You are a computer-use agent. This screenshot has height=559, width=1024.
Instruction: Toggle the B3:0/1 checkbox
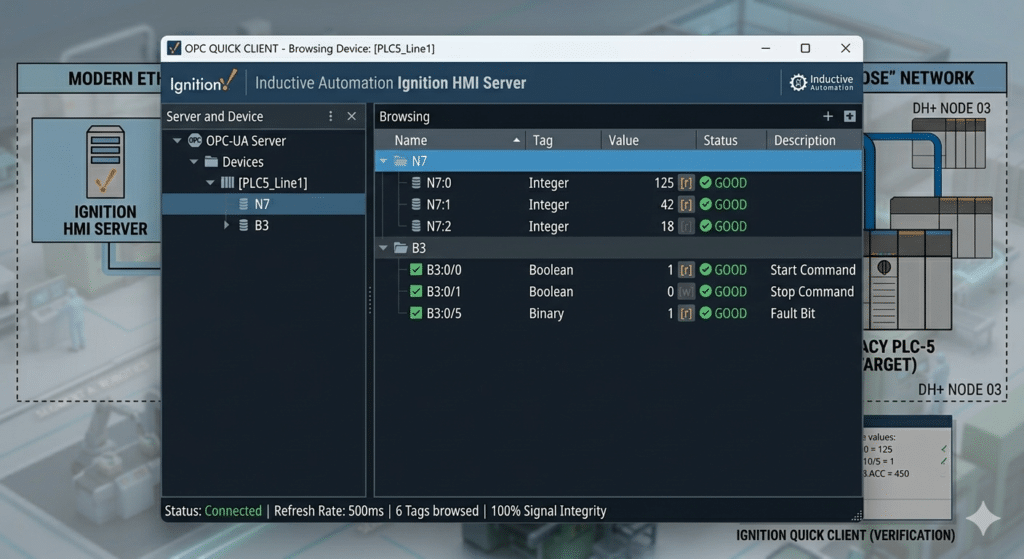(x=416, y=291)
